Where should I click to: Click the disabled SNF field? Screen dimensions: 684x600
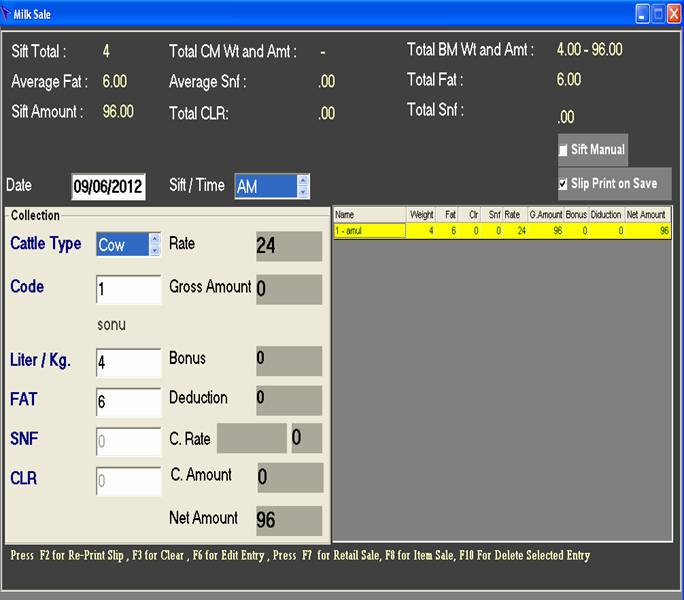128,441
